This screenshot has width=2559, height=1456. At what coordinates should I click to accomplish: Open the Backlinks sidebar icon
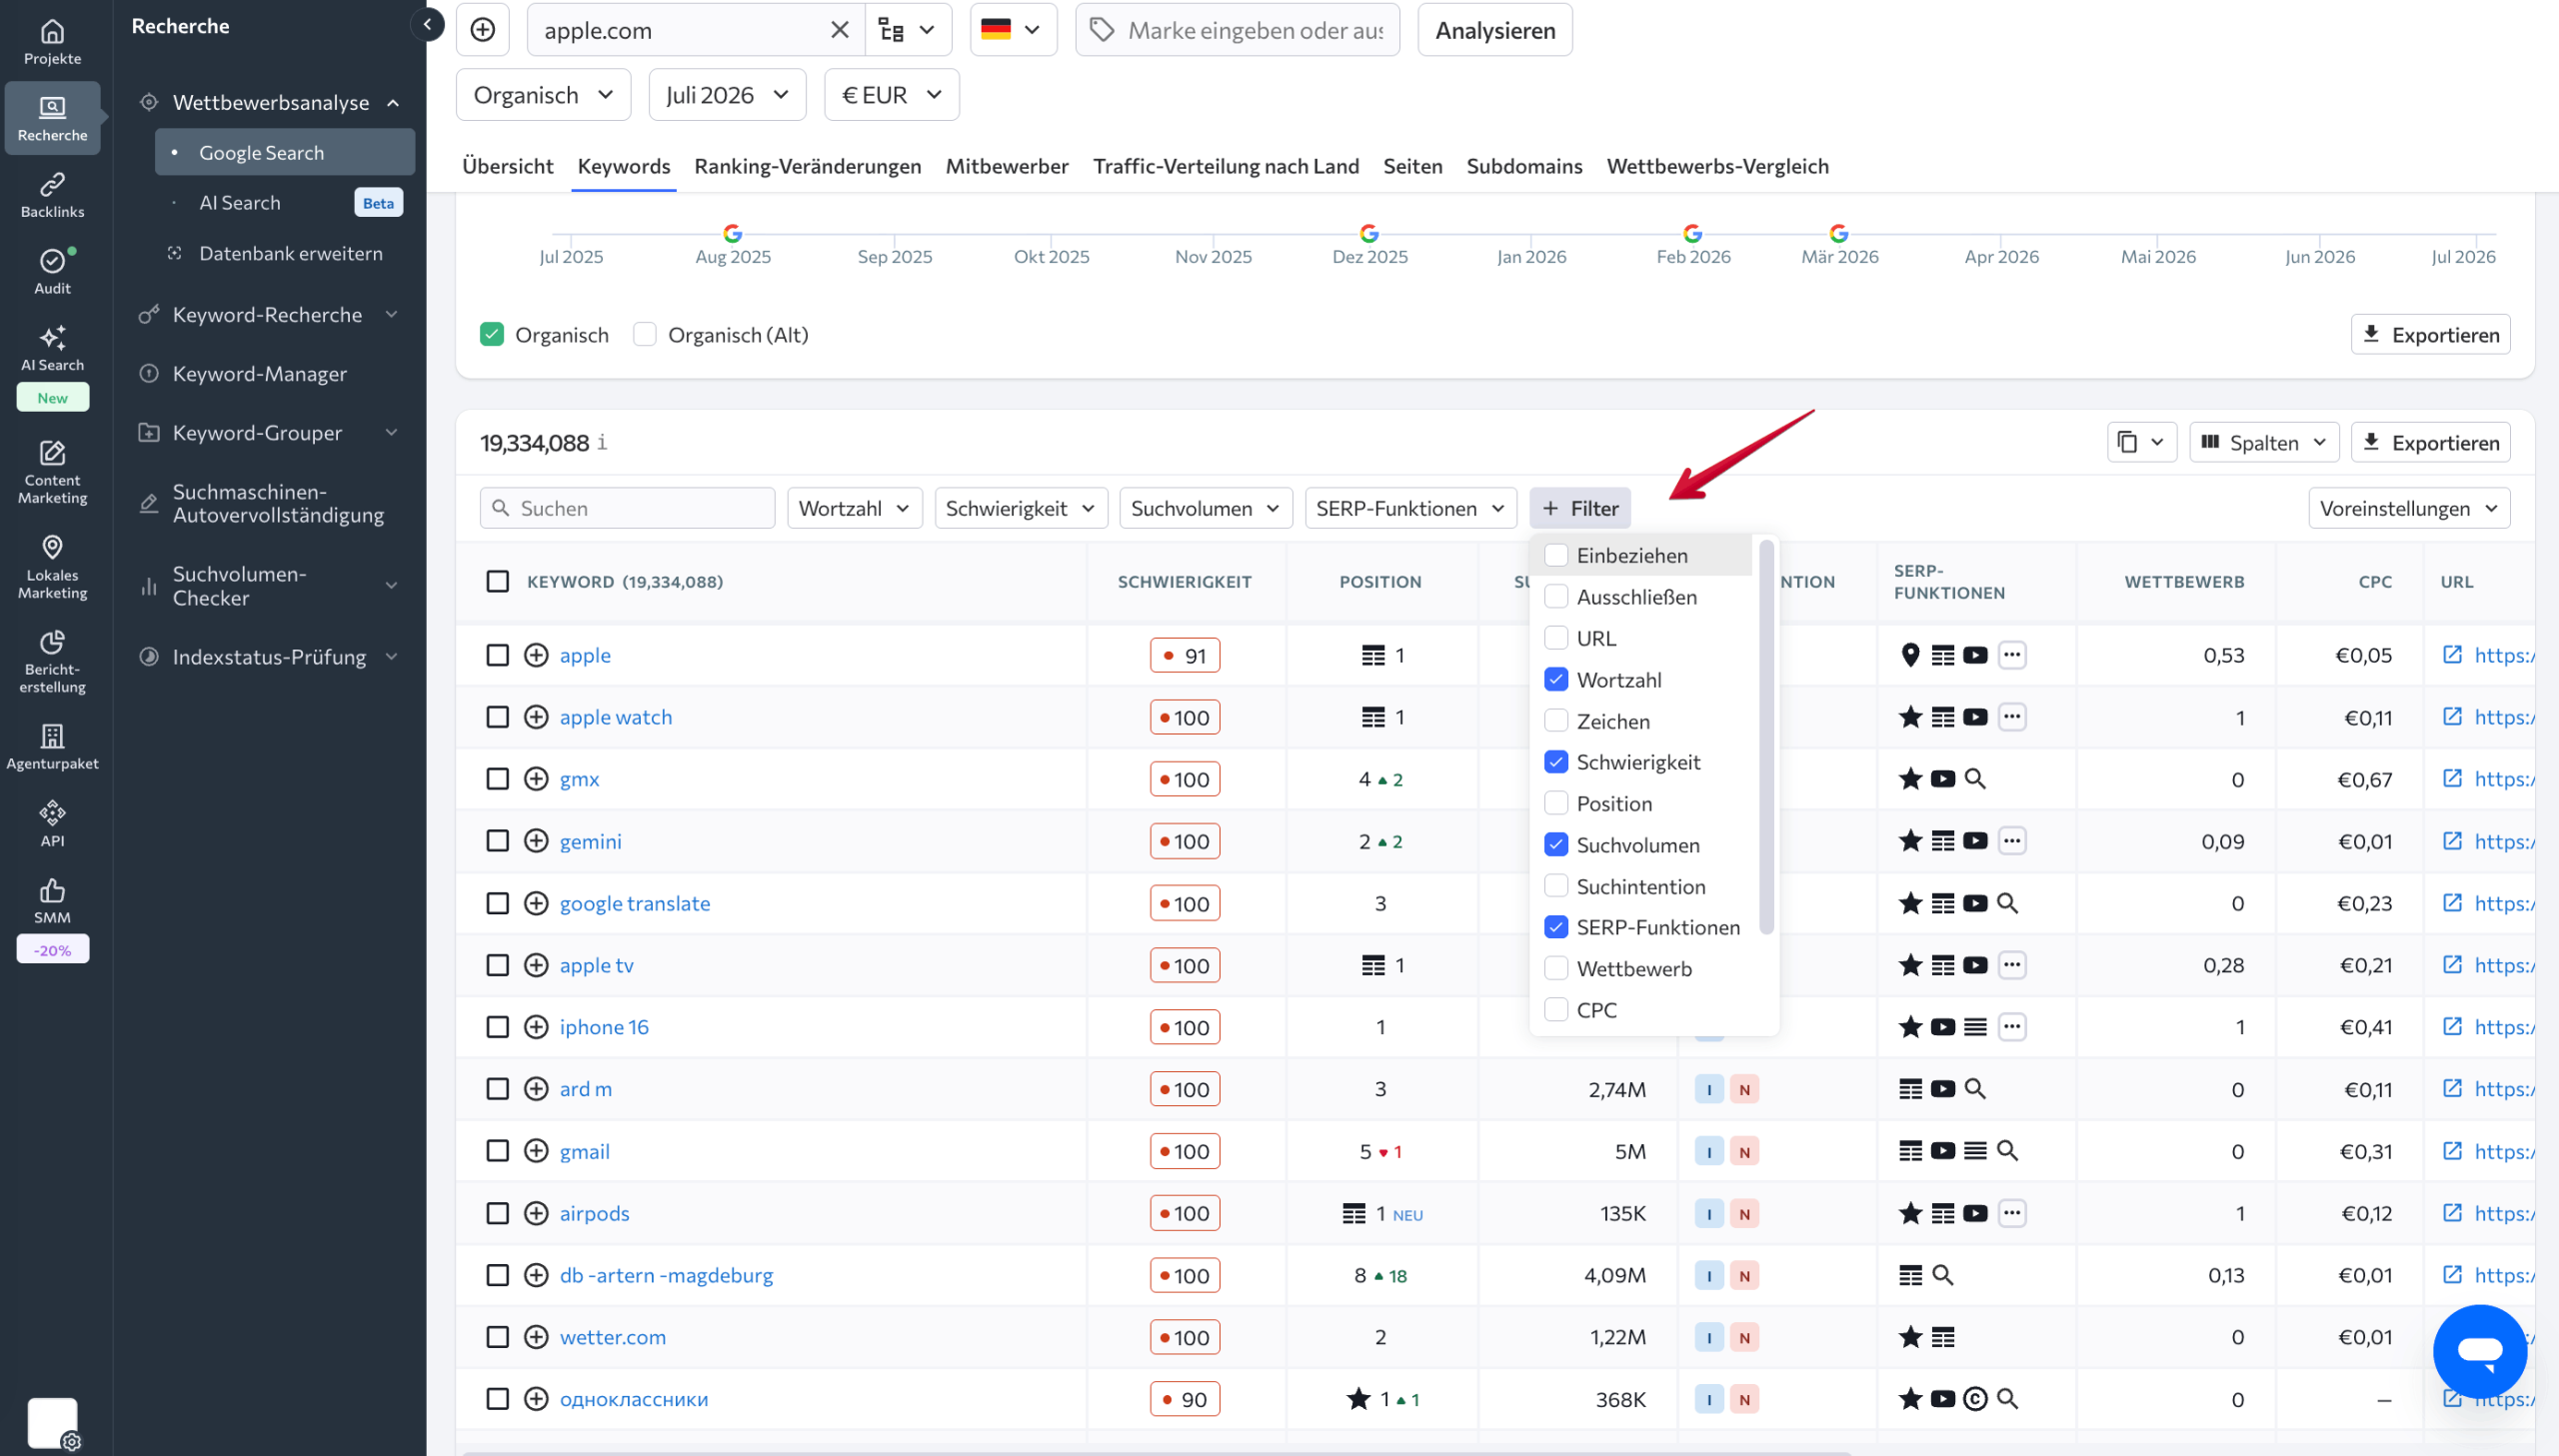click(x=52, y=196)
